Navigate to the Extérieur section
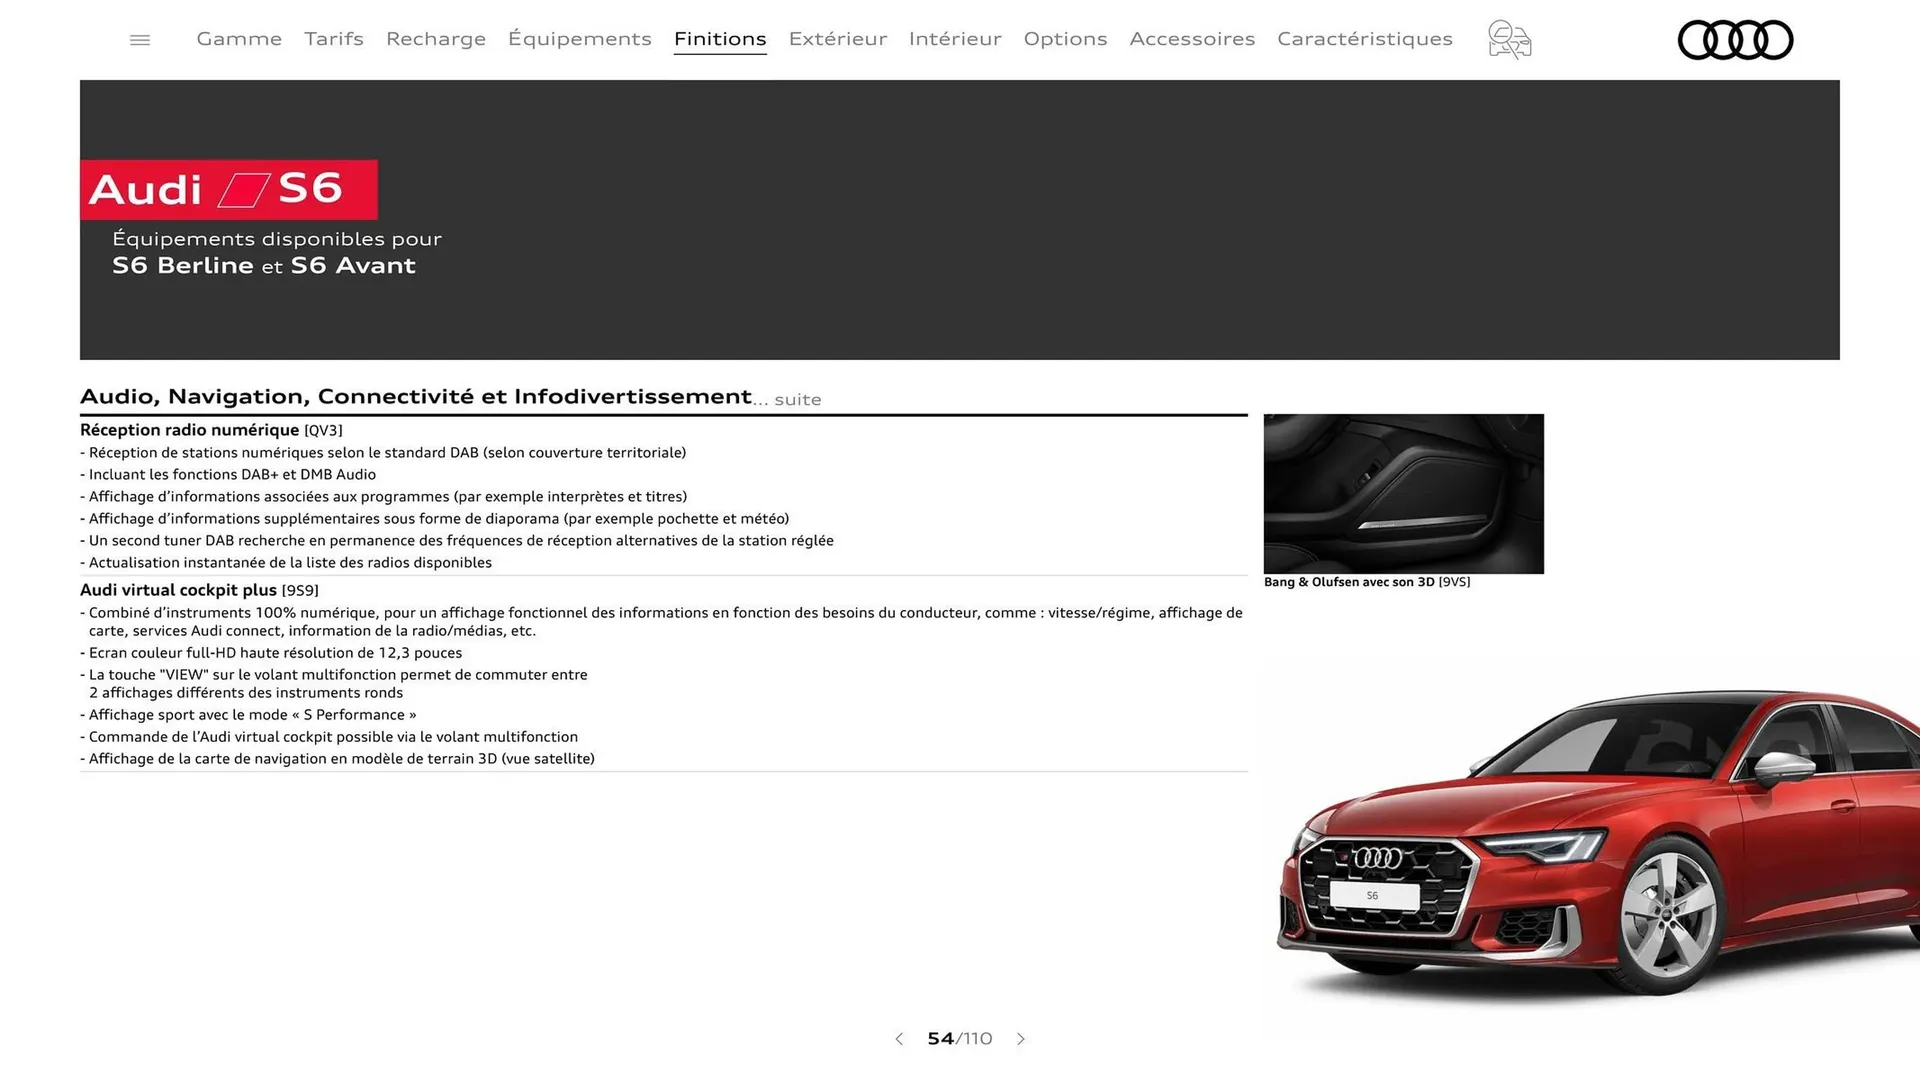Image resolution: width=1920 pixels, height=1080 pixels. pyautogui.click(x=837, y=39)
